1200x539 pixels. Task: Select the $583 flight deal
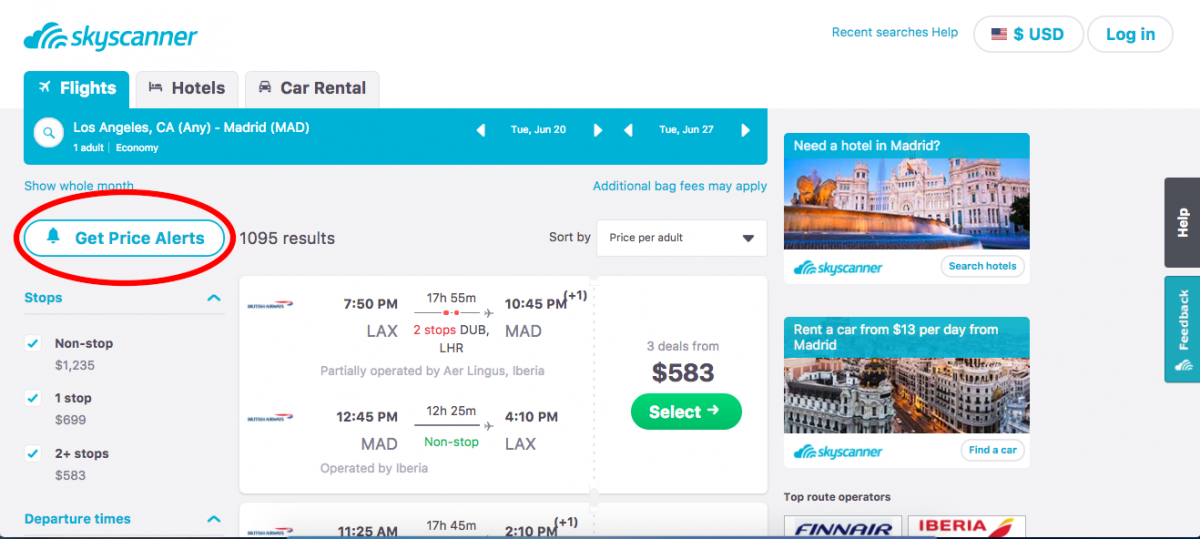click(686, 412)
